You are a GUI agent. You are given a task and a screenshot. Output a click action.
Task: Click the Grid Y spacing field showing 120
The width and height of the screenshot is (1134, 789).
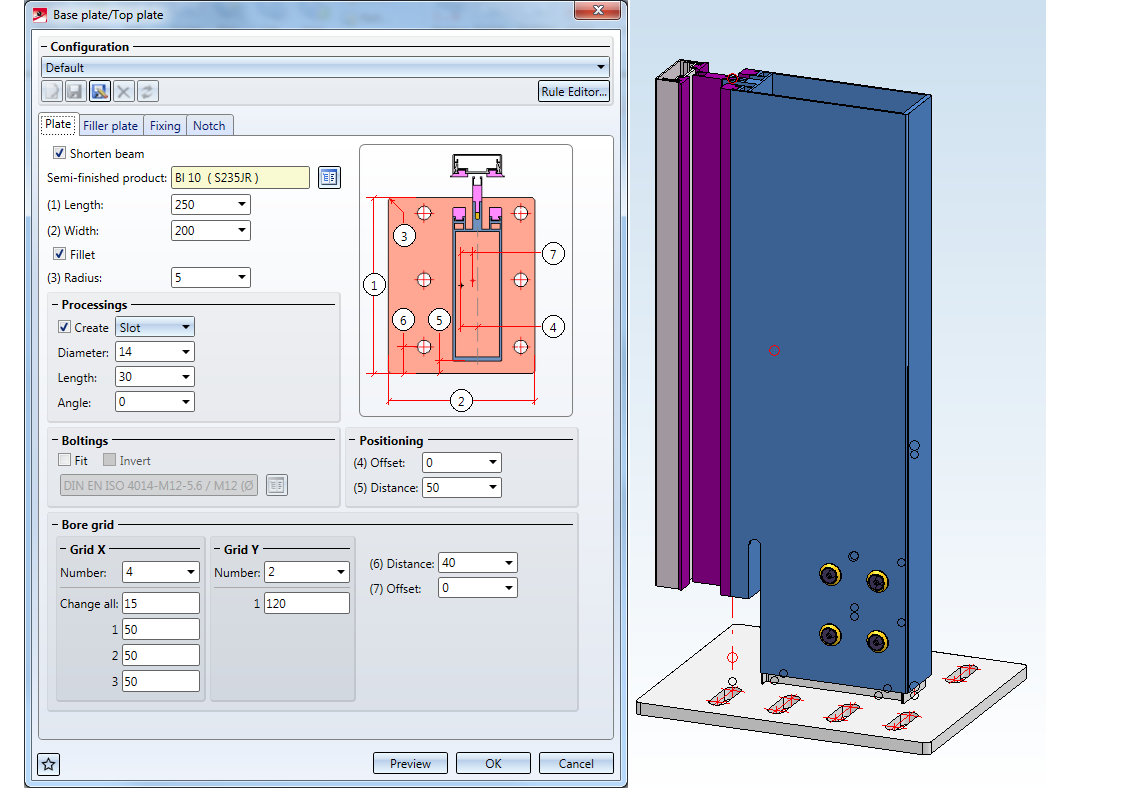pos(306,603)
